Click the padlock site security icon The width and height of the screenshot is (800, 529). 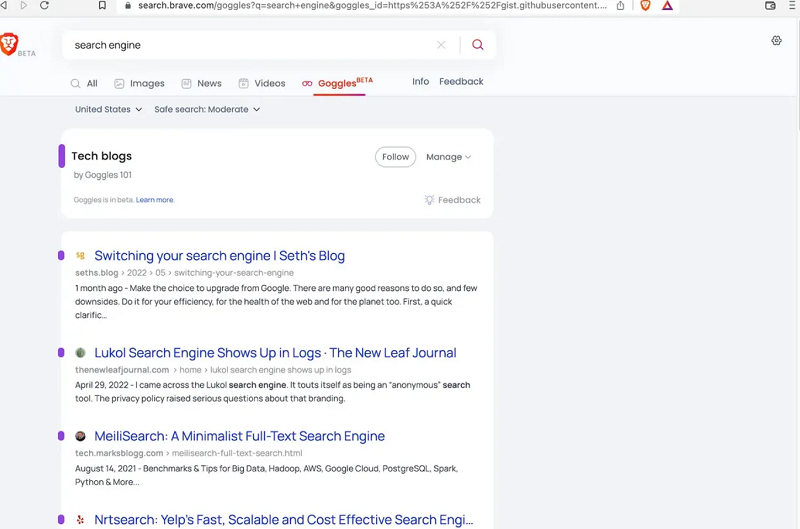pyautogui.click(x=128, y=6)
